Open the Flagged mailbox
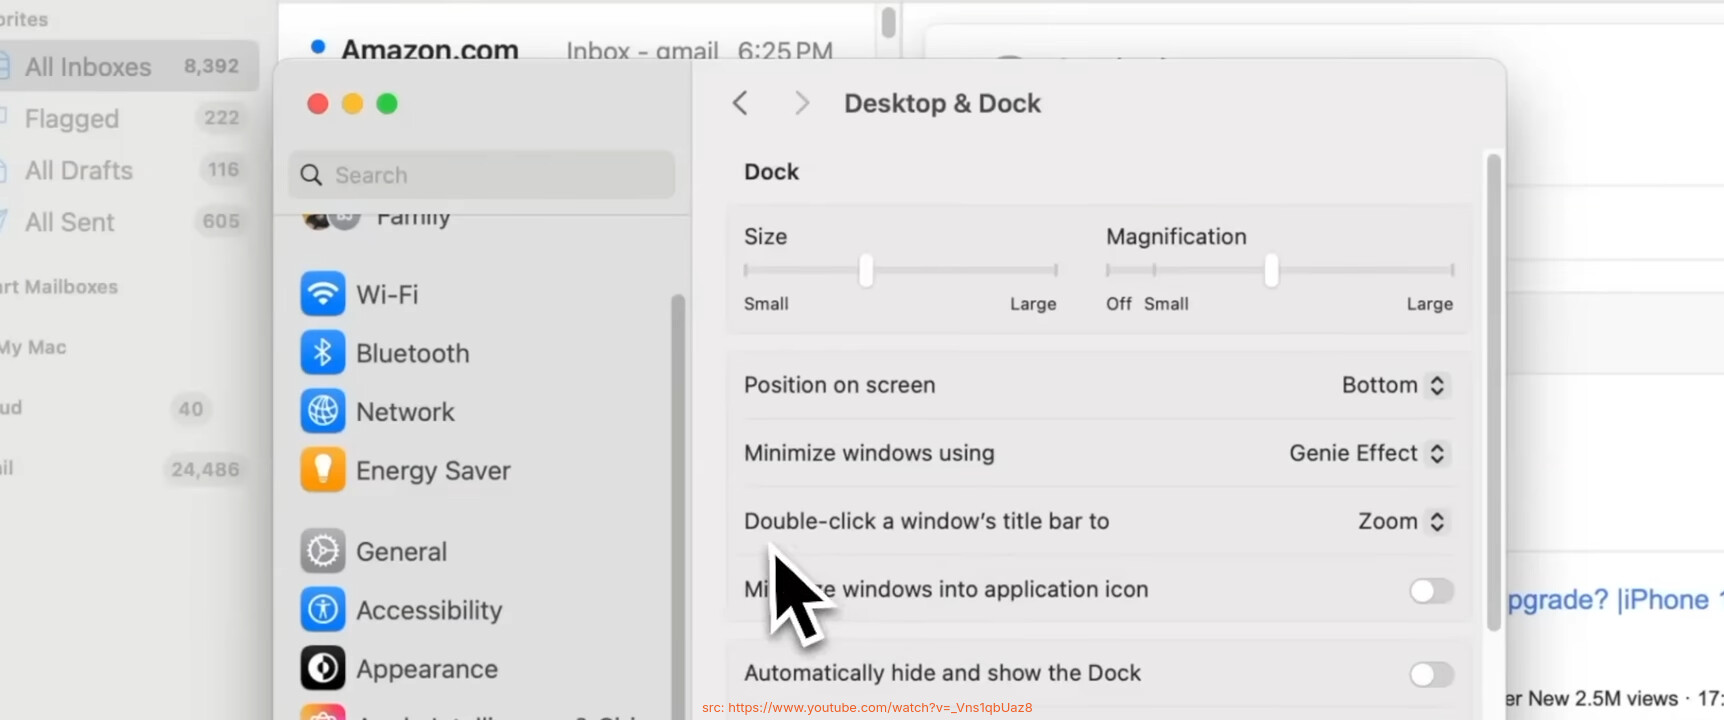1724x720 pixels. point(72,119)
